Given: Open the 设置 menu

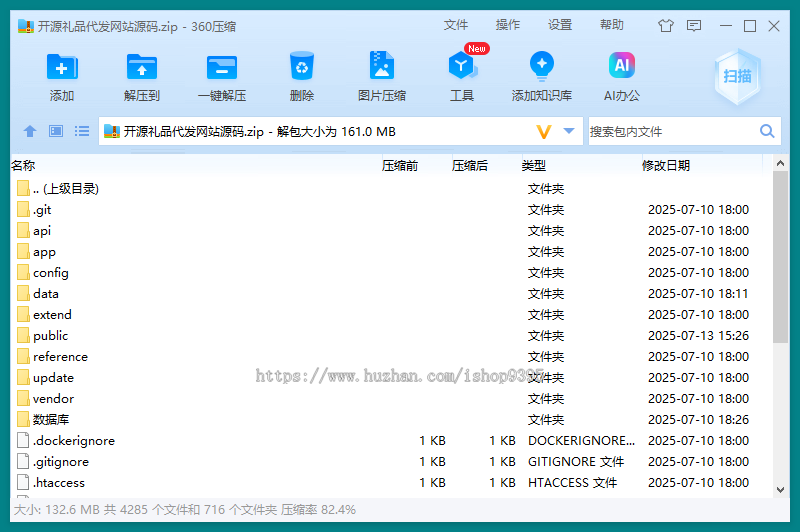Looking at the screenshot, I should click(560, 25).
